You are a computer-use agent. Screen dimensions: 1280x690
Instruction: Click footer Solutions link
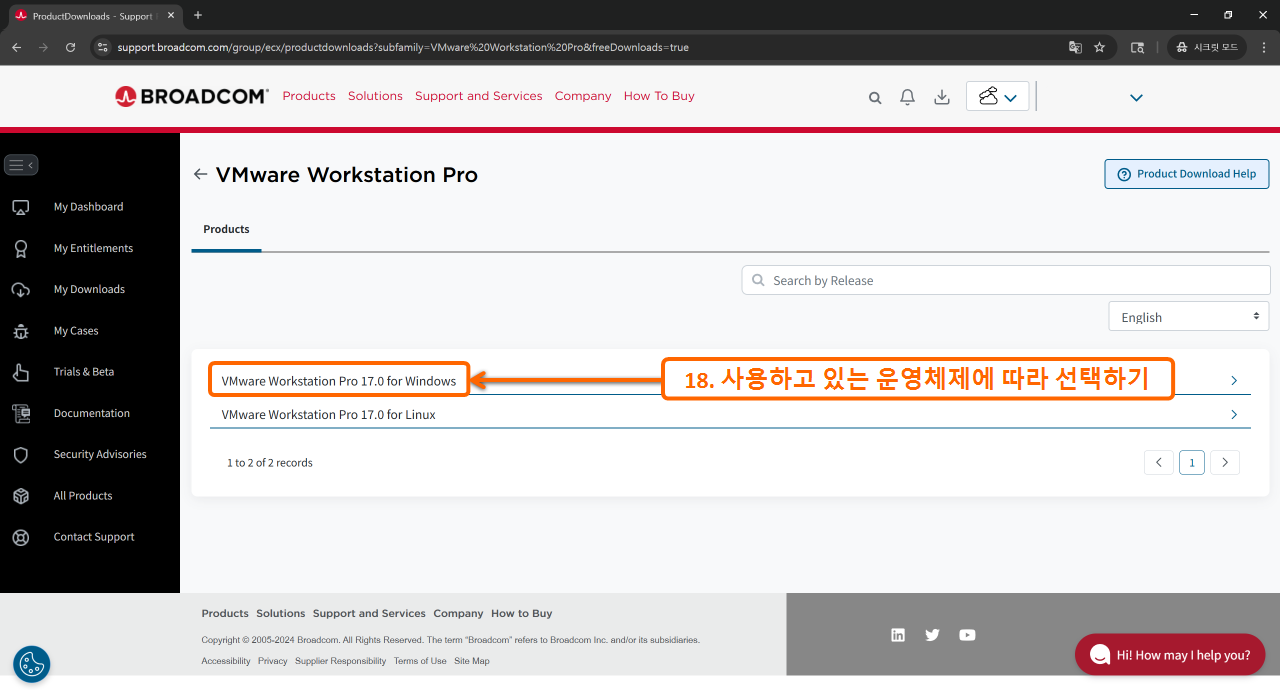click(281, 613)
